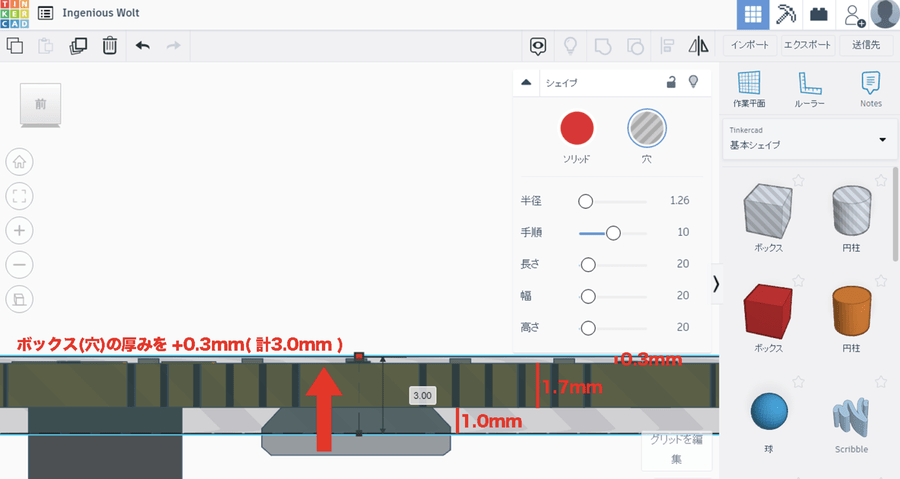
Task: Click the Home view button
Action: pyautogui.click(x=20, y=162)
